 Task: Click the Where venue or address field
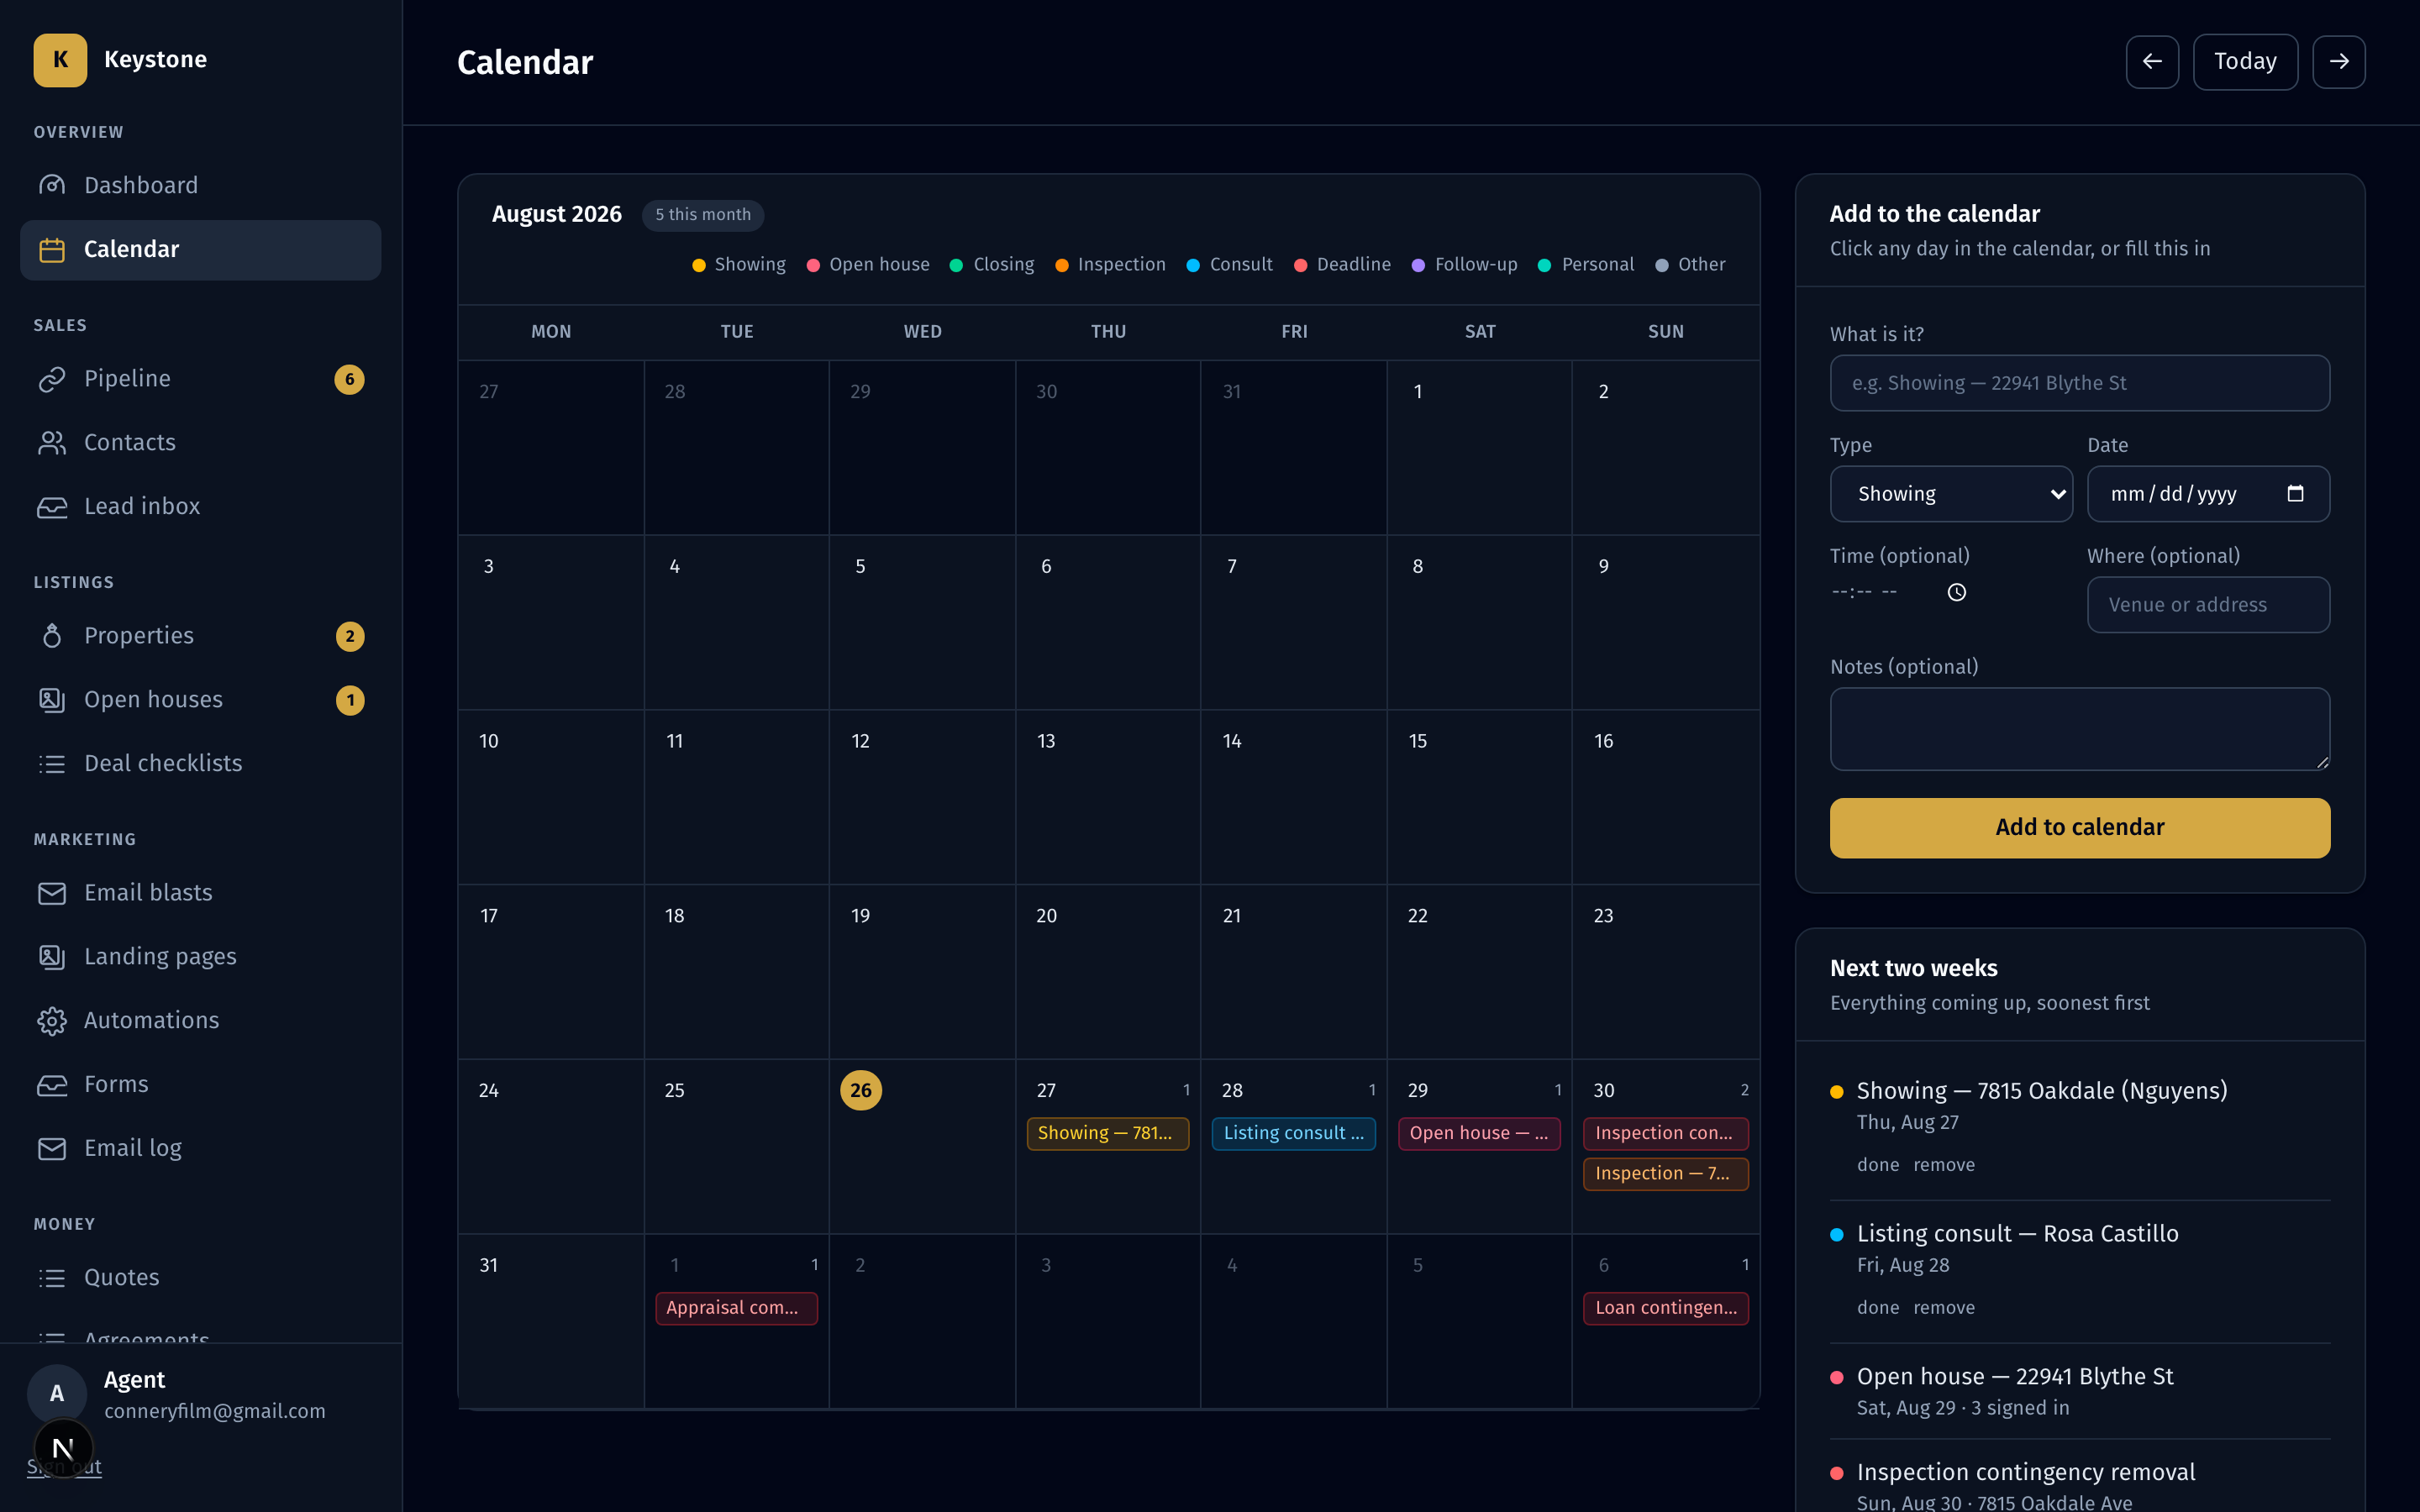[2208, 605]
